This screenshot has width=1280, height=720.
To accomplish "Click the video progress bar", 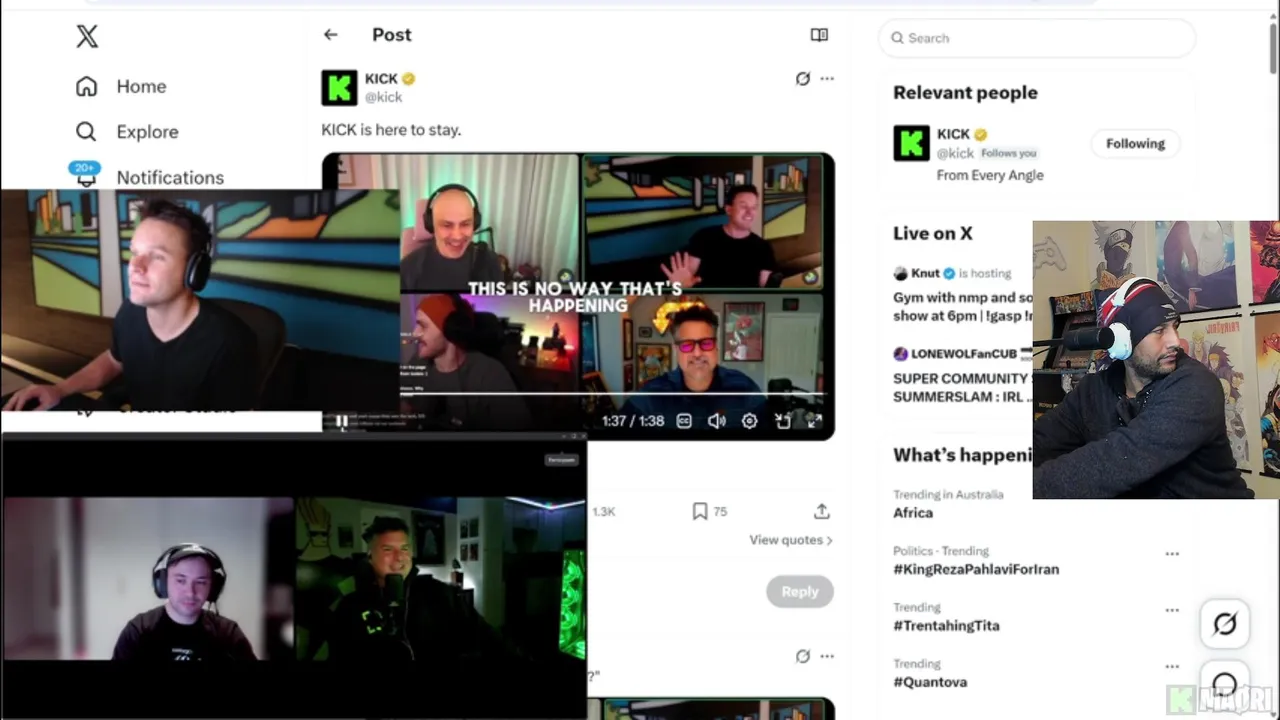I will pyautogui.click(x=612, y=394).
